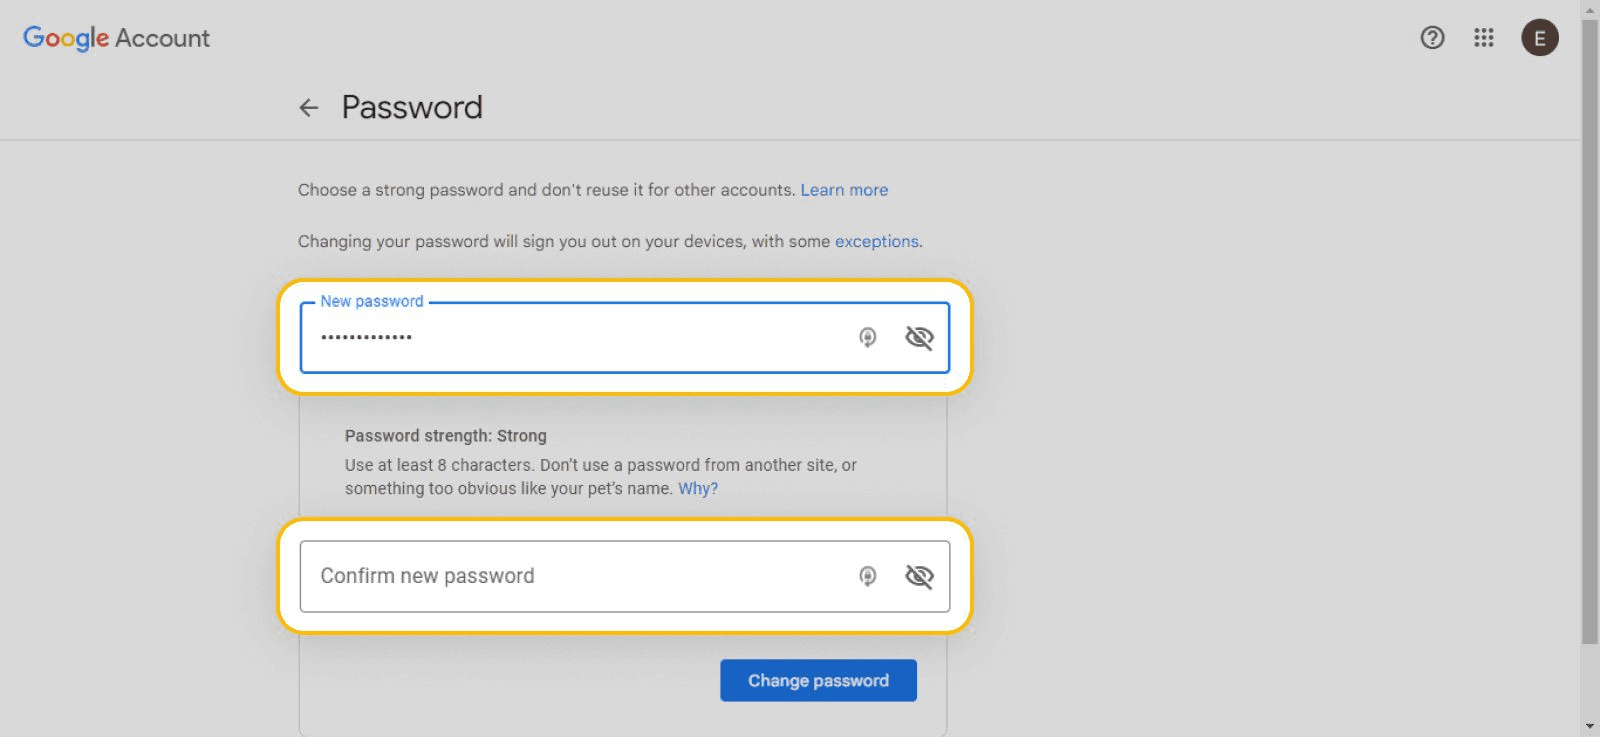
Task: Open the Learn more link
Action: coord(844,190)
